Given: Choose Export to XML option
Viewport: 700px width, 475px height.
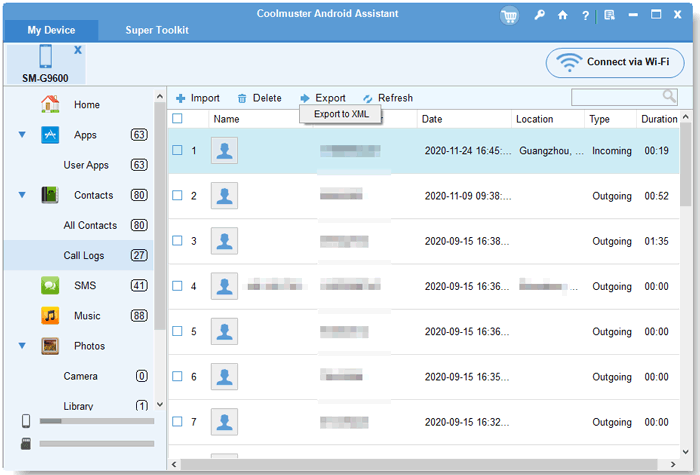Looking at the screenshot, I should coord(341,114).
